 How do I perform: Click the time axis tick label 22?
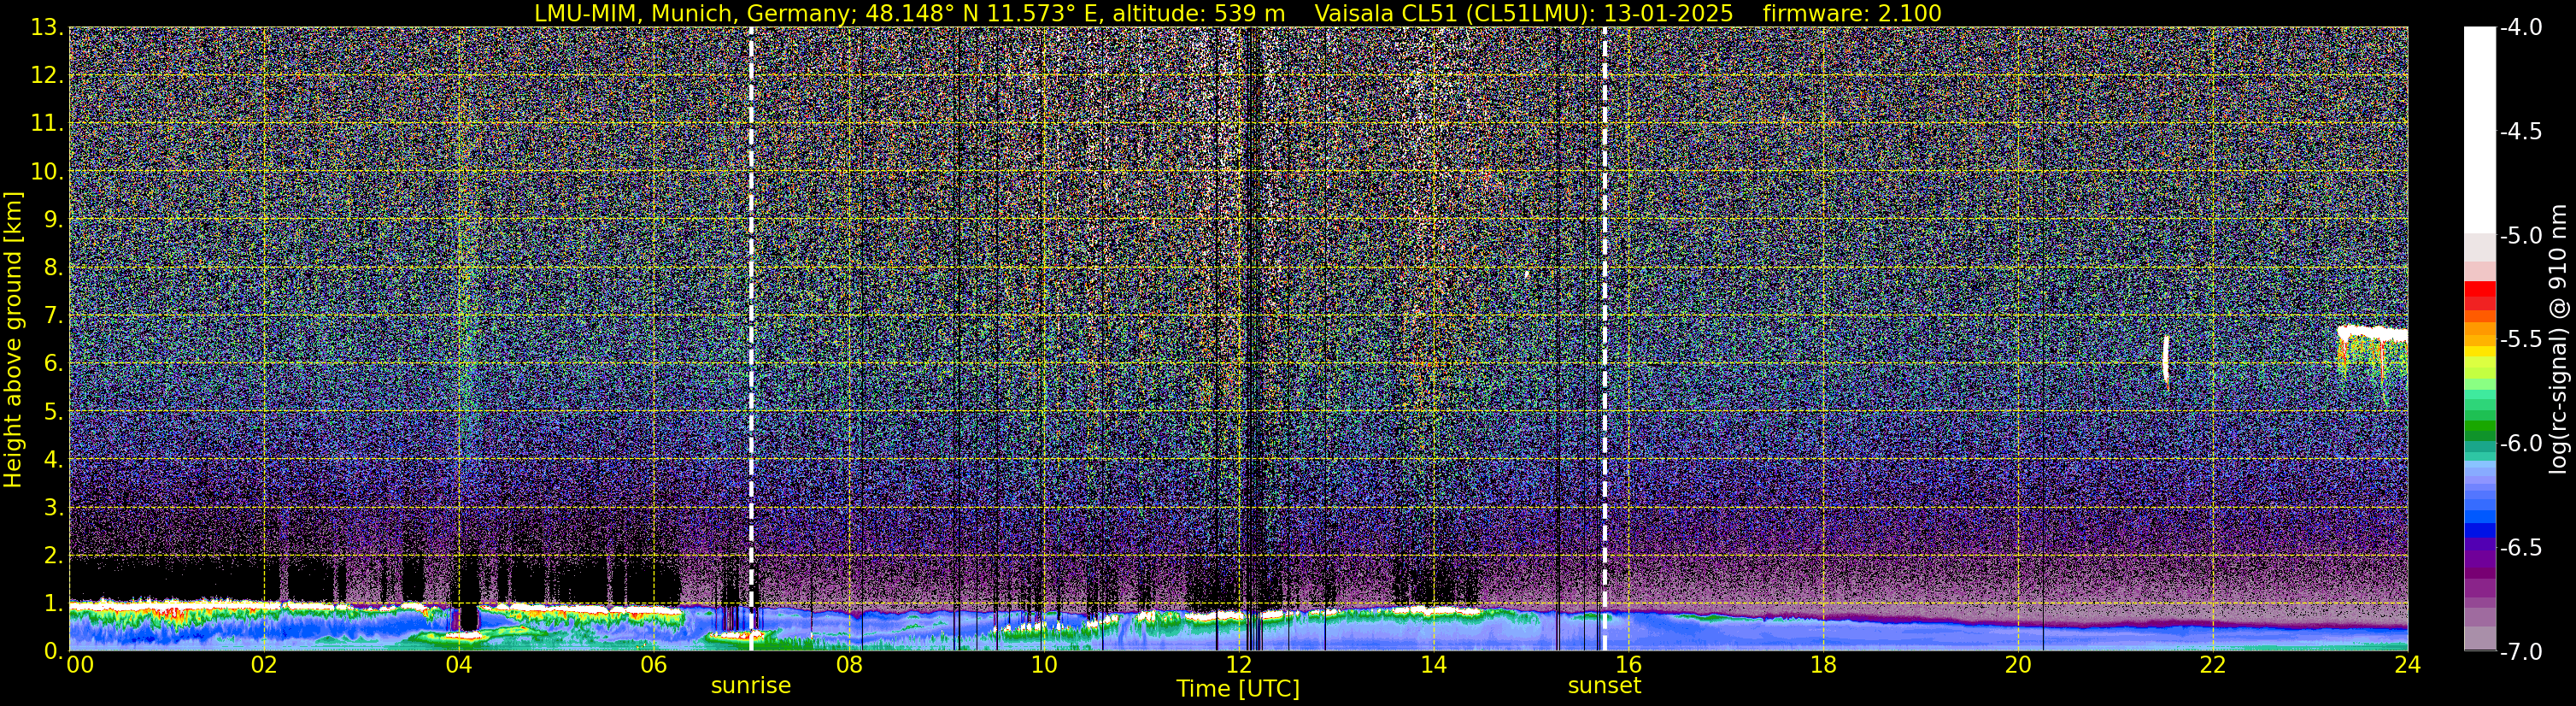(x=2213, y=666)
